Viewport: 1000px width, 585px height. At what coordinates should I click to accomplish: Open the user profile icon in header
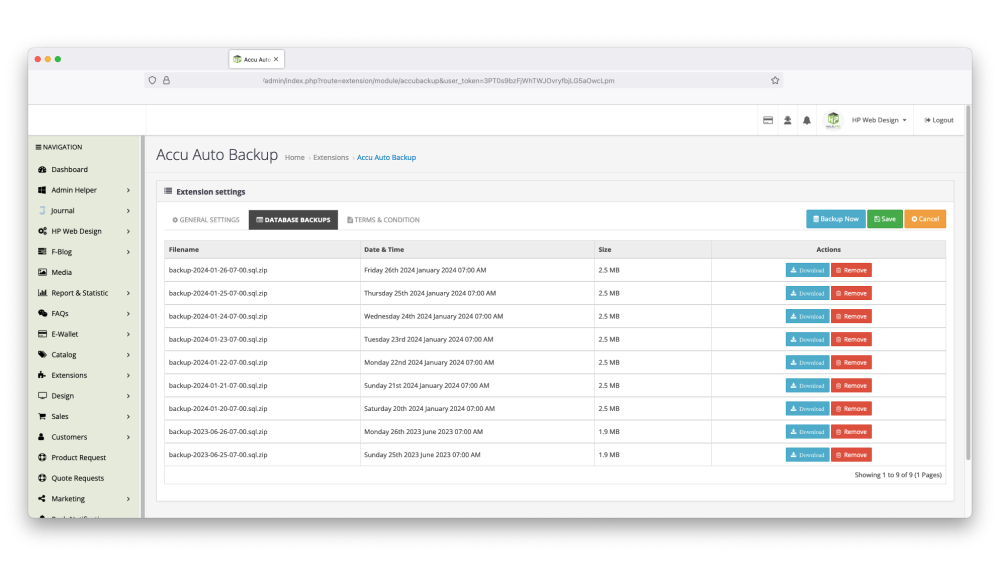pyautogui.click(x=787, y=120)
